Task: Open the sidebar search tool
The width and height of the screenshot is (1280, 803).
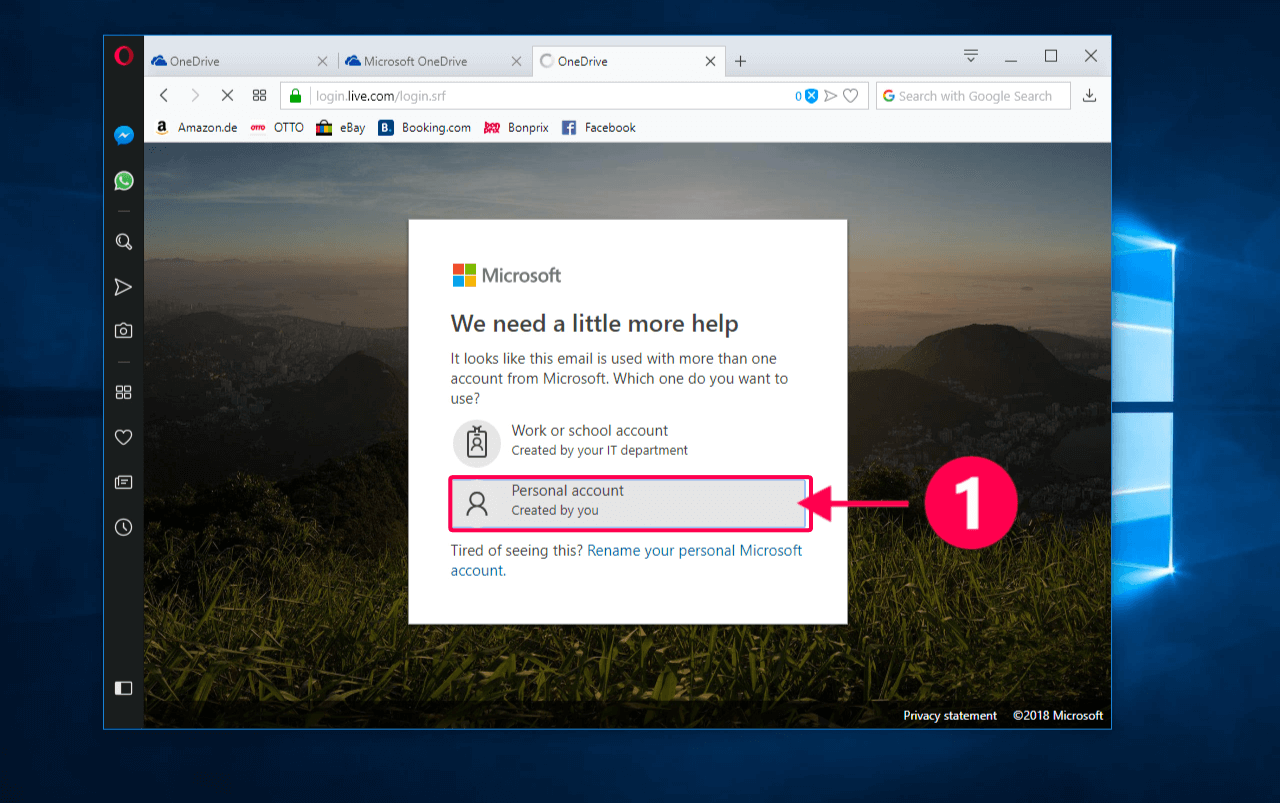Action: coord(124,242)
